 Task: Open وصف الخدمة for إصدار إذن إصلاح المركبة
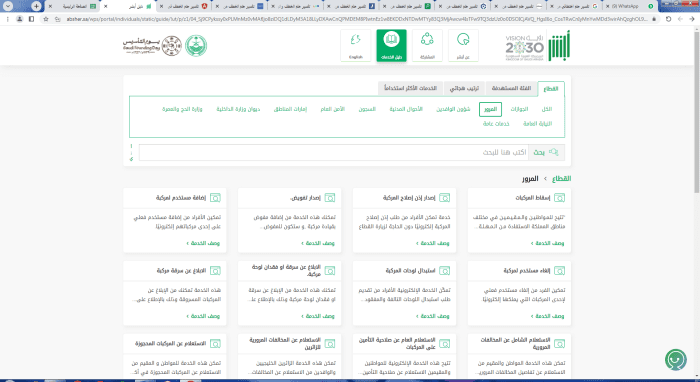coord(433,243)
